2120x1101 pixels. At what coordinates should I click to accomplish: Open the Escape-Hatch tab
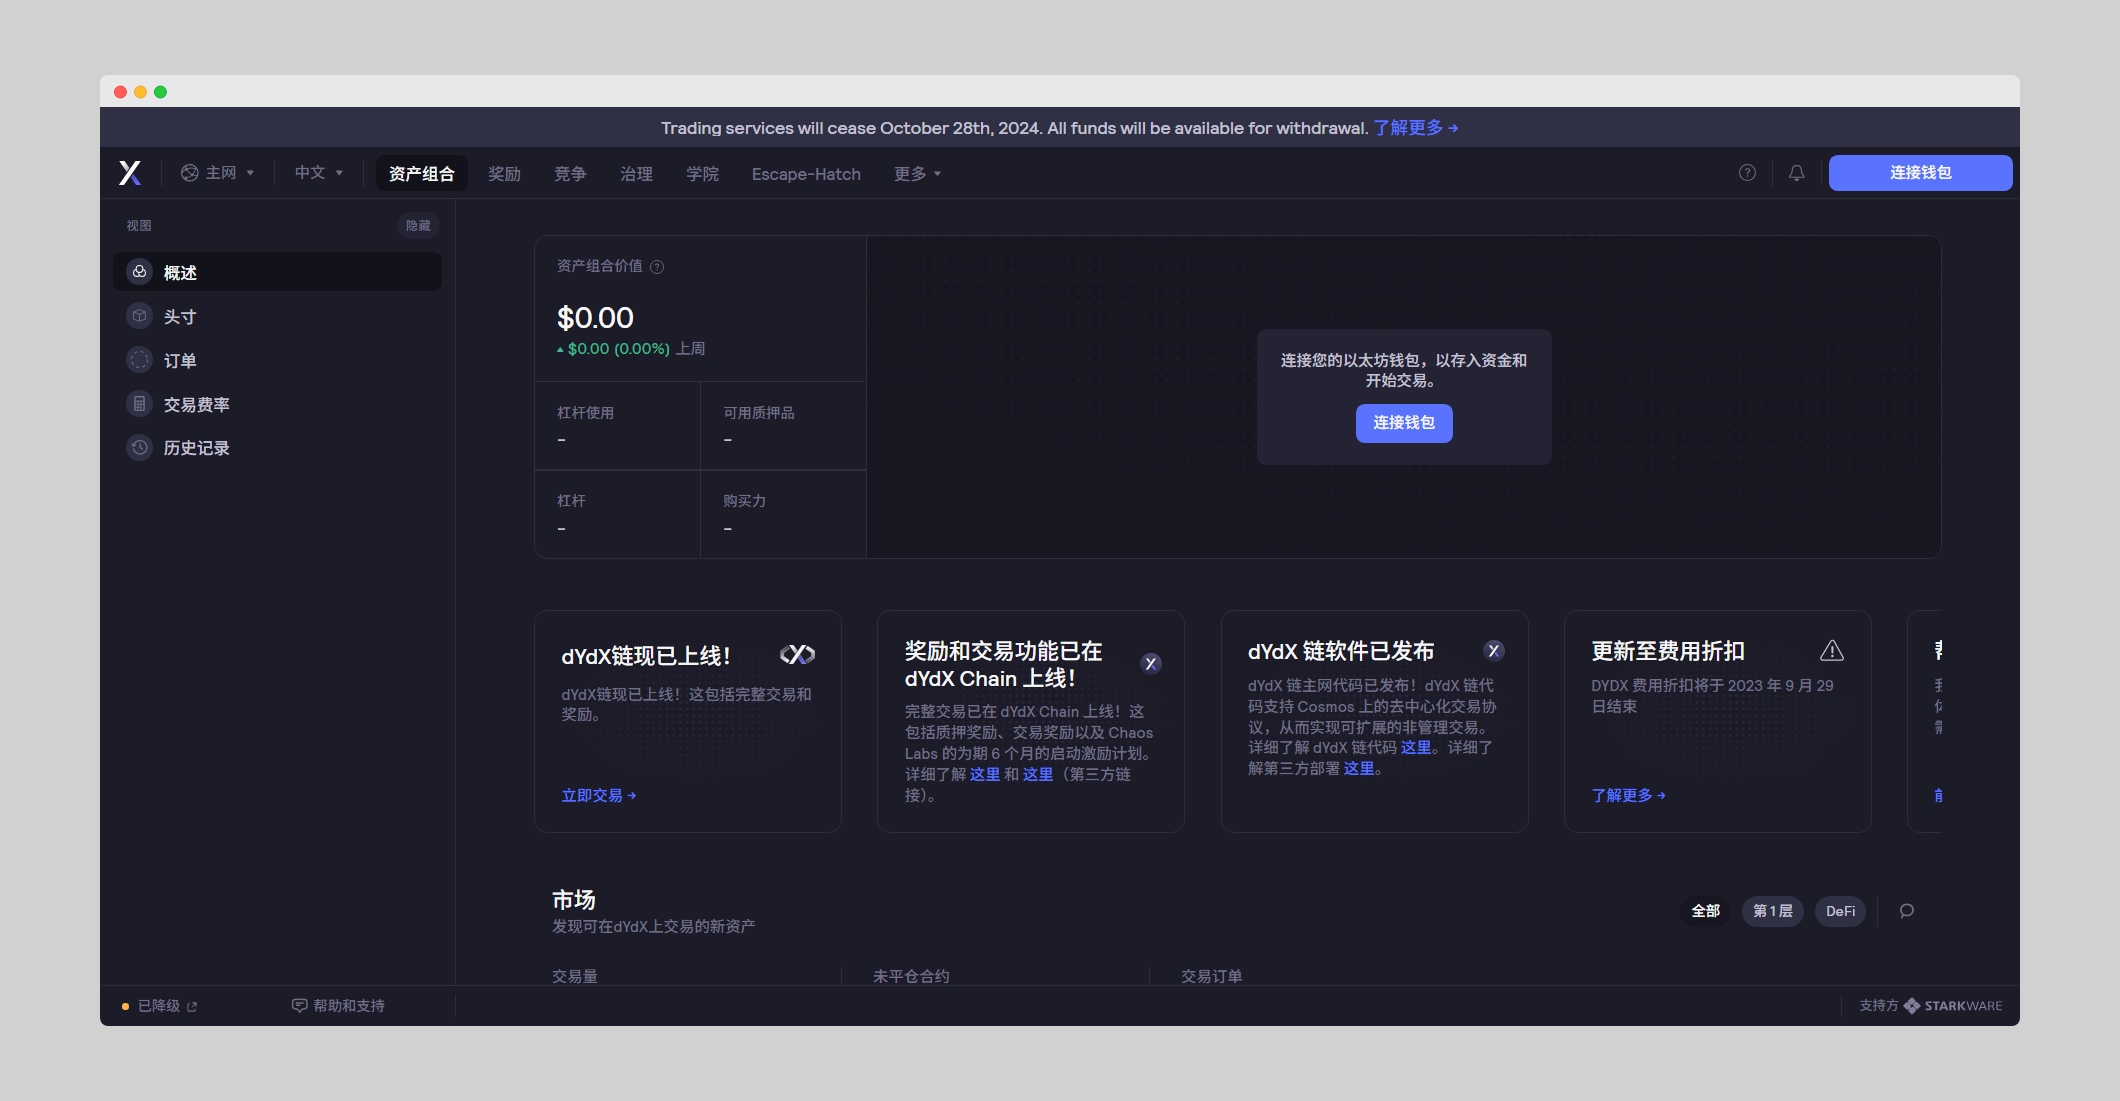click(x=806, y=174)
